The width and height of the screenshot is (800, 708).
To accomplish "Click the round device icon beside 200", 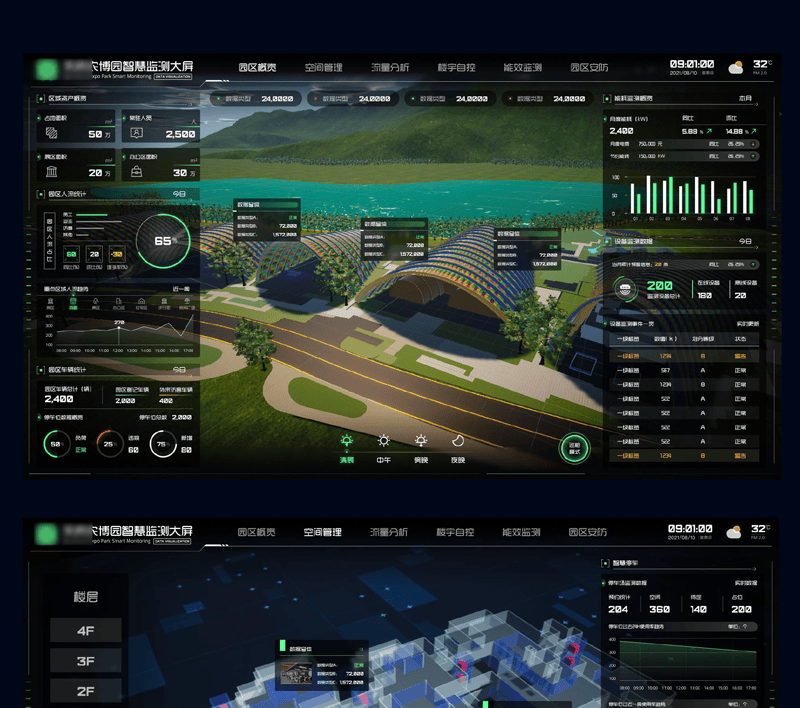I will pyautogui.click(x=626, y=291).
